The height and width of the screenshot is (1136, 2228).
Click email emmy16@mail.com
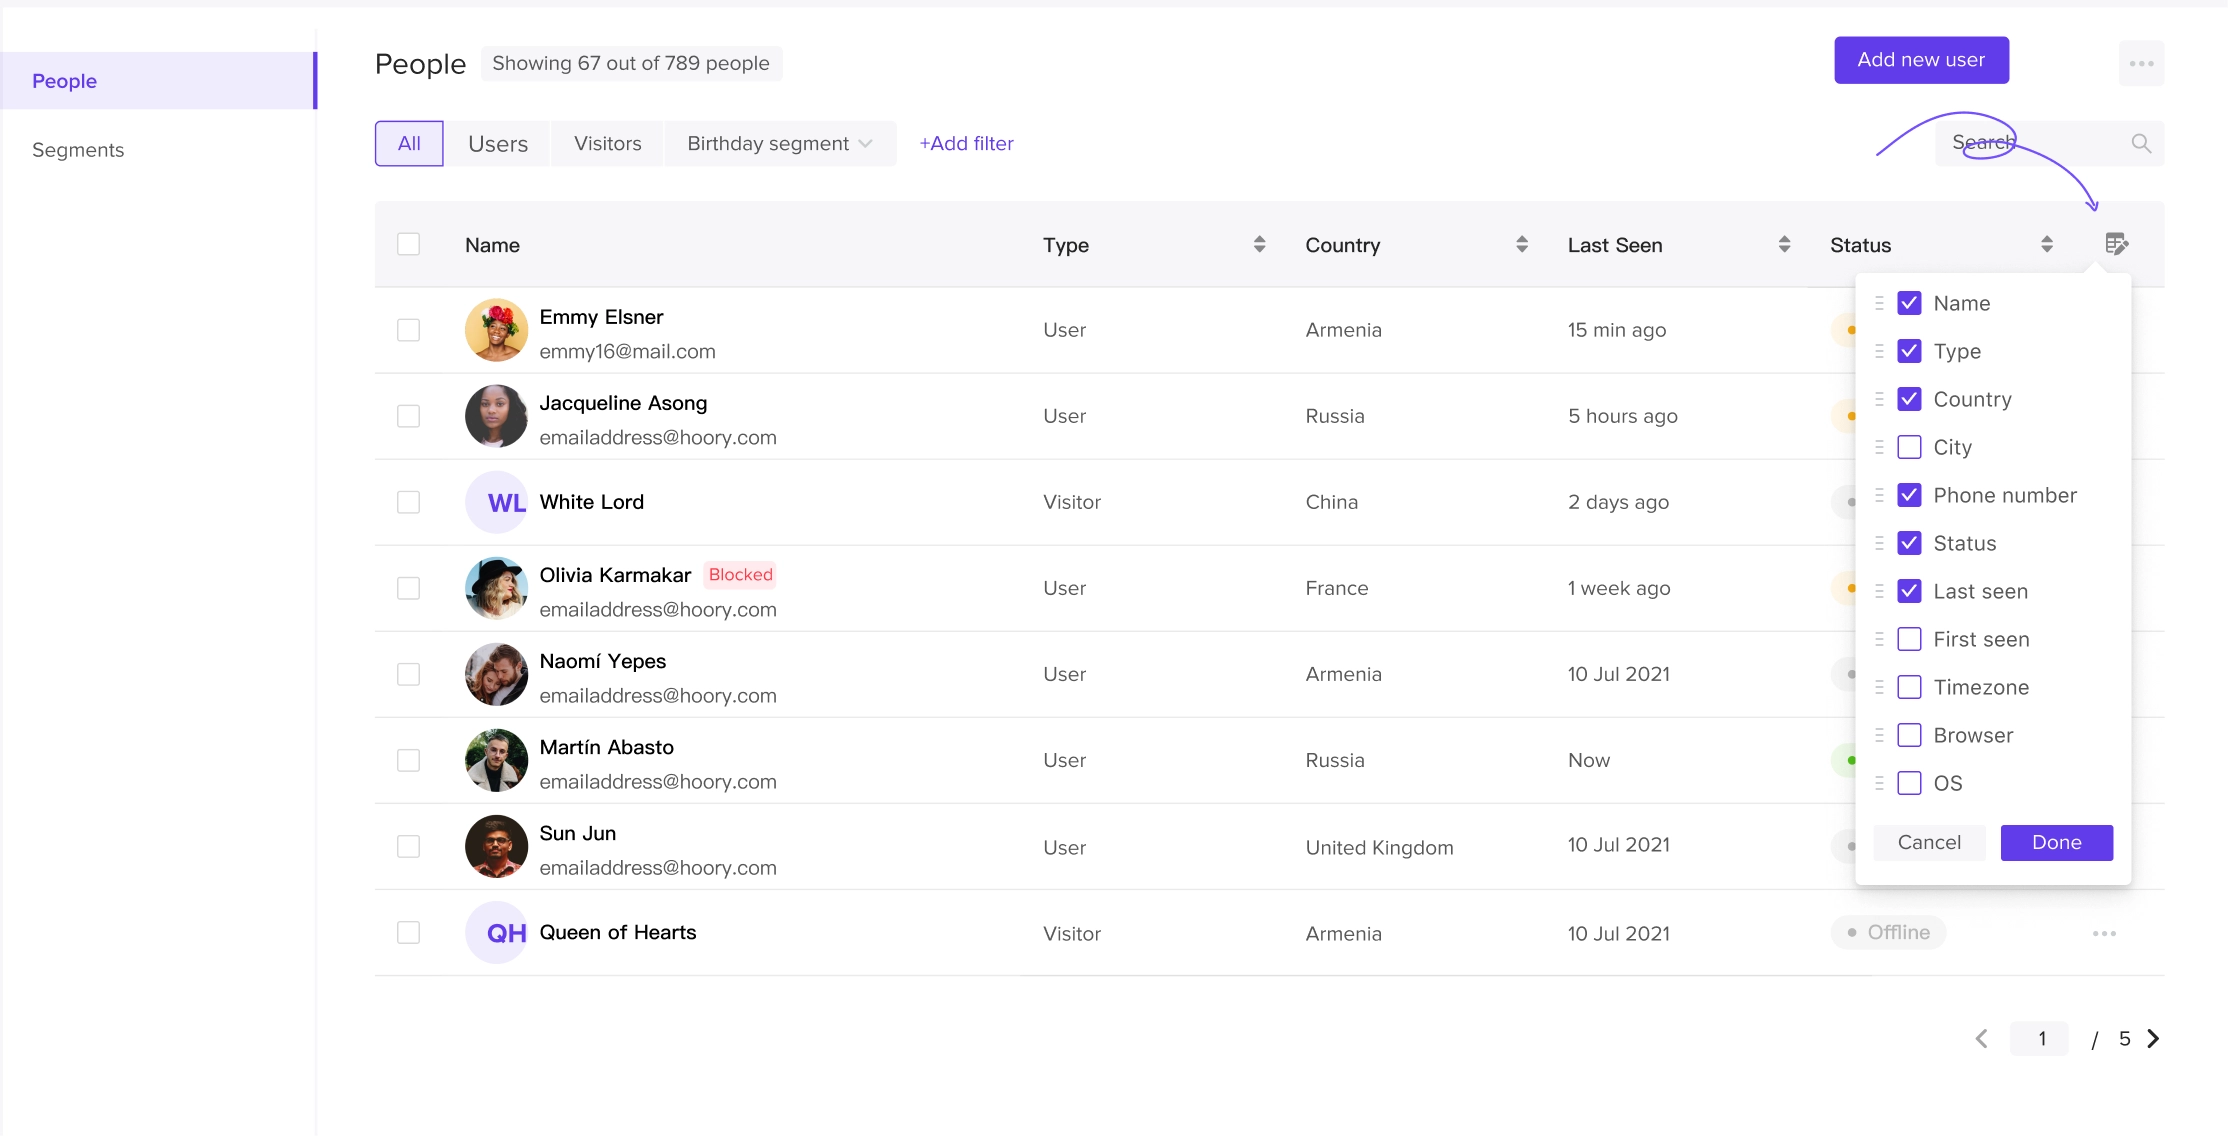627,352
